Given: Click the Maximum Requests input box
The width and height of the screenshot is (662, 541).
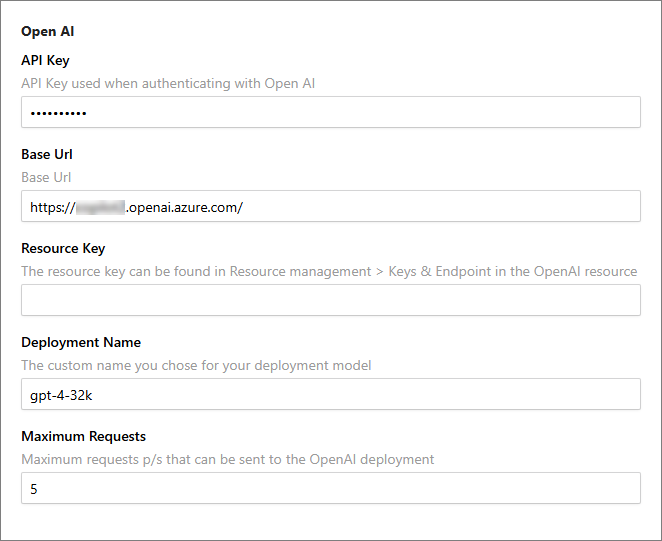Looking at the screenshot, I should [331, 488].
